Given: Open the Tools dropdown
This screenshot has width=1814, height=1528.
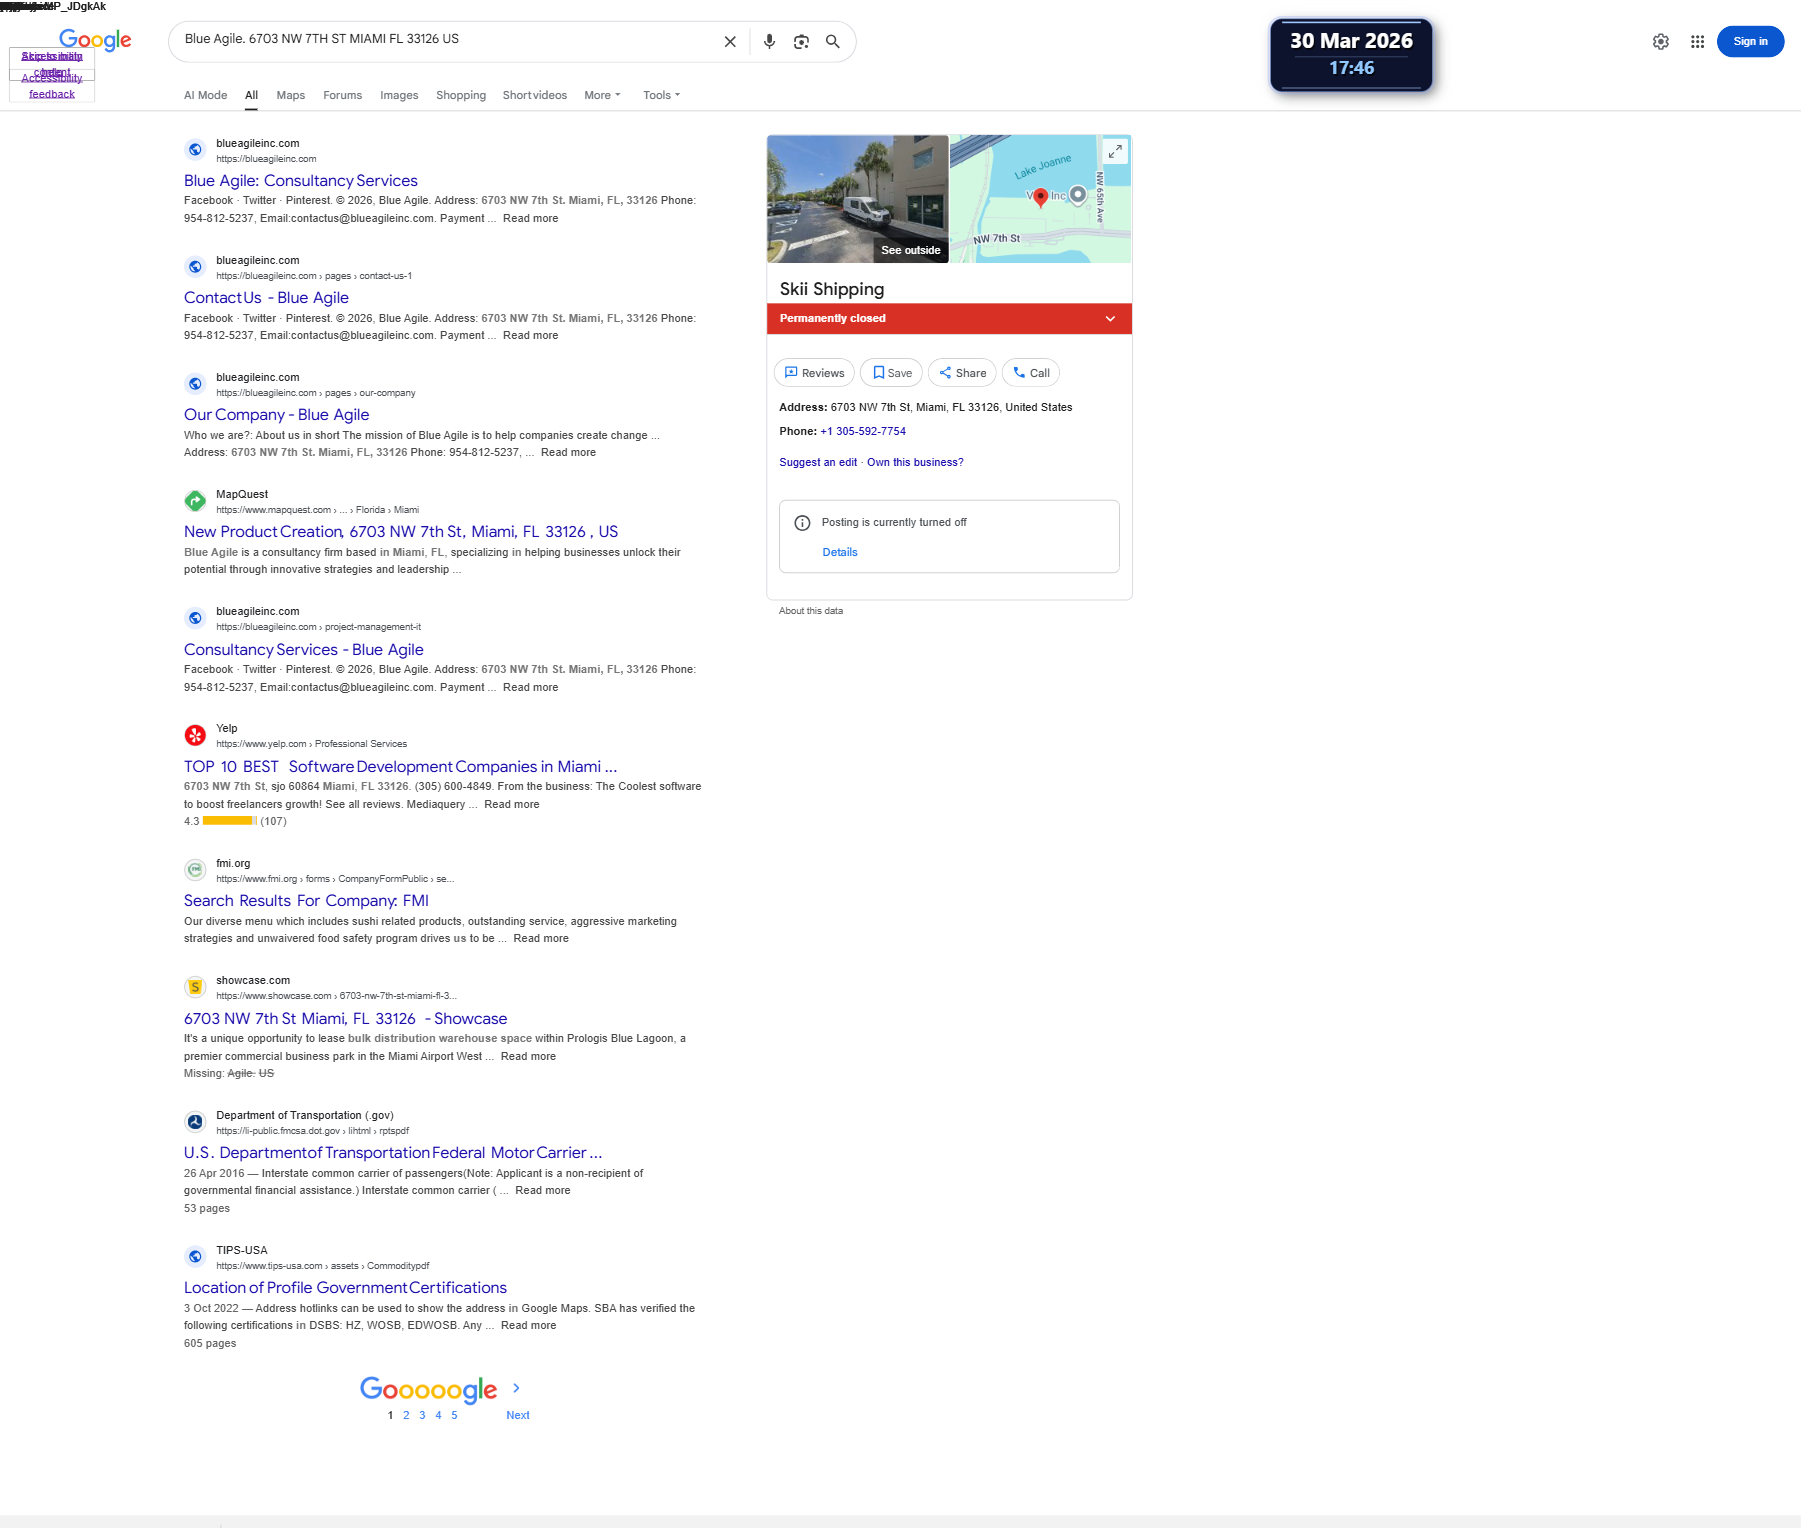Looking at the screenshot, I should point(661,96).
